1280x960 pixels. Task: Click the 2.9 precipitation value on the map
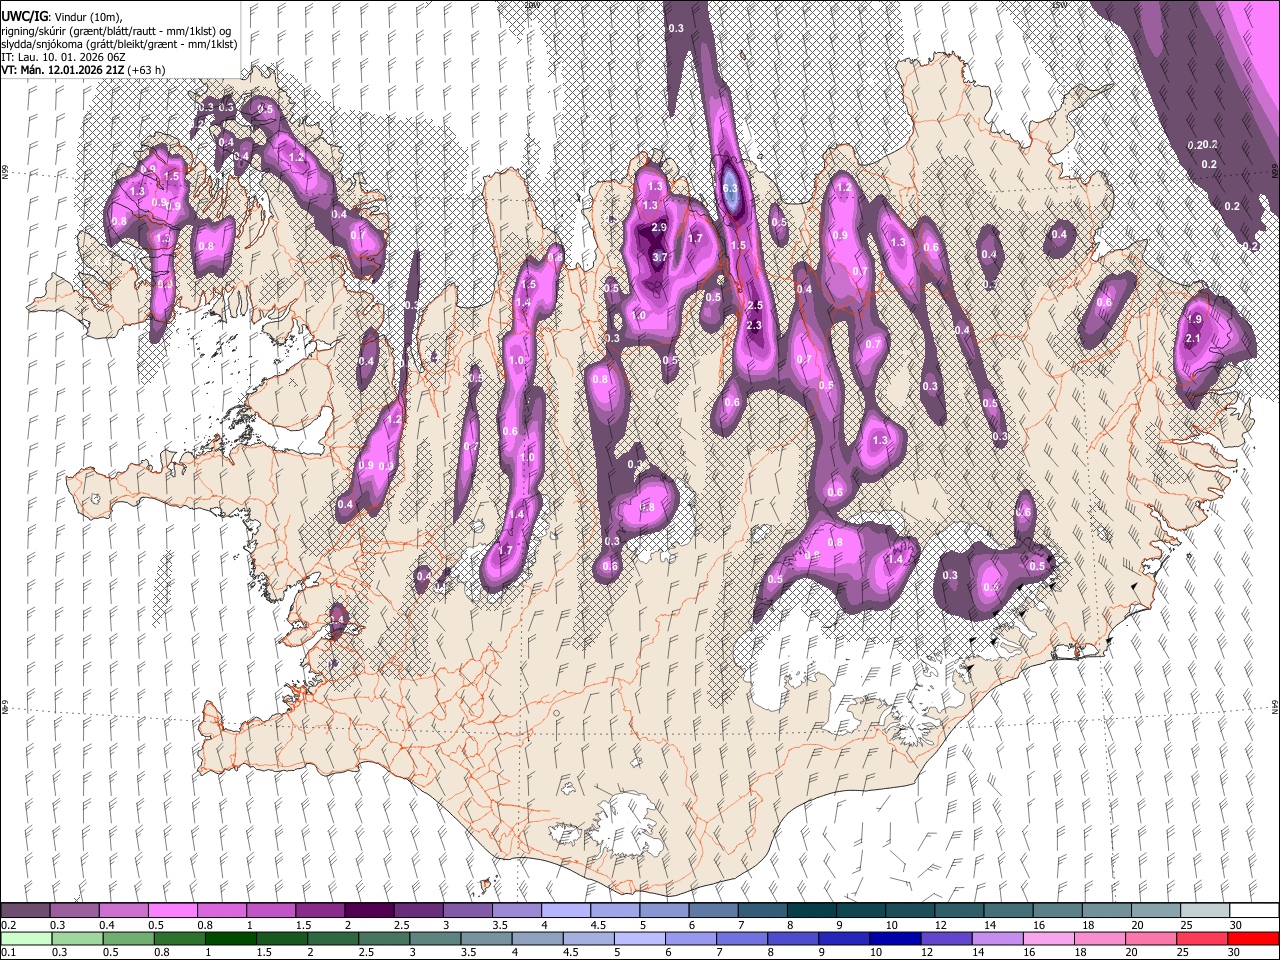(658, 228)
